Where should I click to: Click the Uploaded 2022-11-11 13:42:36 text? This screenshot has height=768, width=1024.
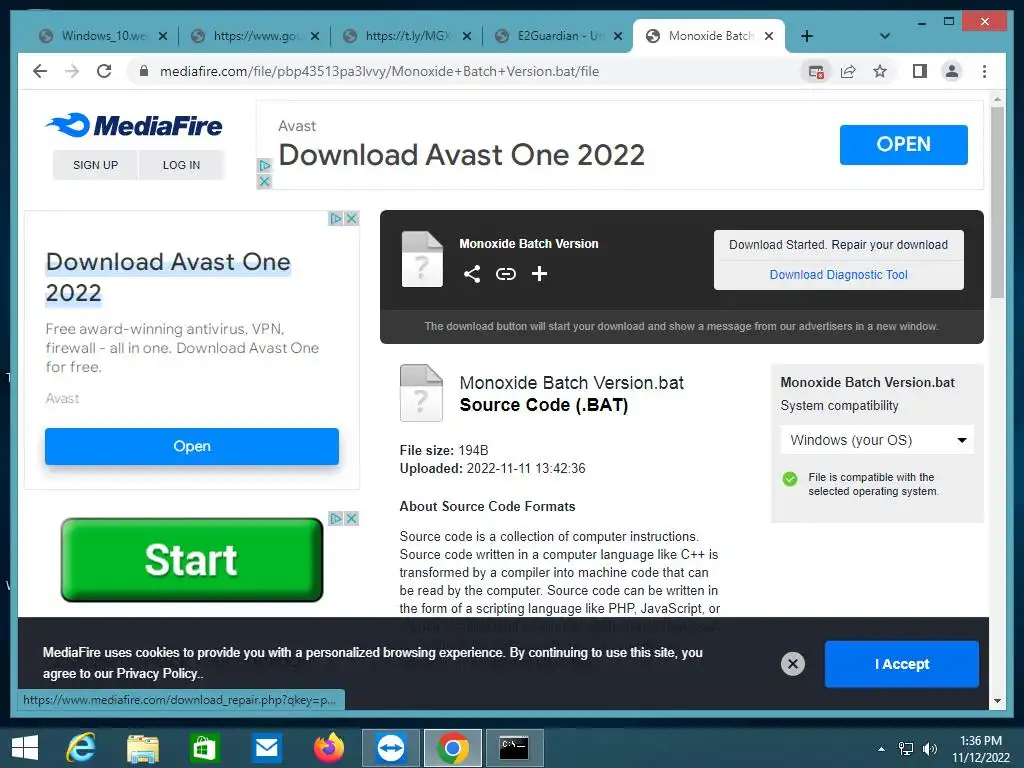tap(492, 468)
